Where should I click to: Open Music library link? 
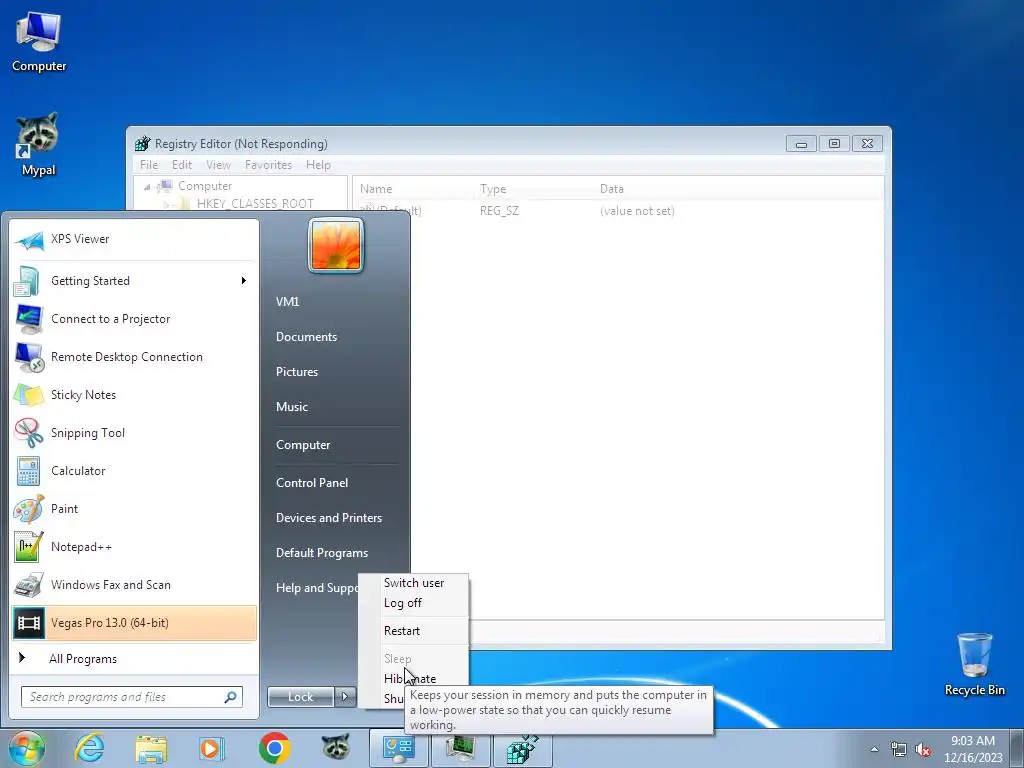pos(291,407)
